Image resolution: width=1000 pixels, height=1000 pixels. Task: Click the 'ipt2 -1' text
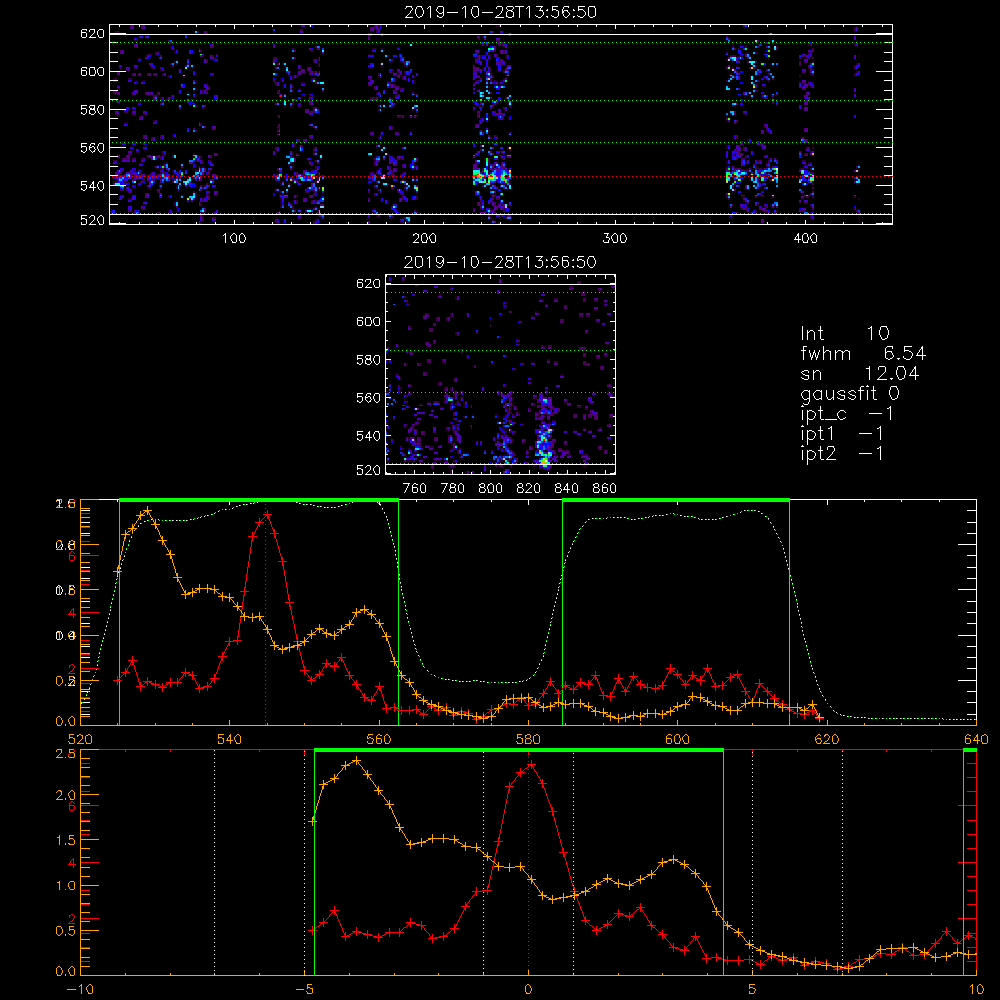[842, 454]
